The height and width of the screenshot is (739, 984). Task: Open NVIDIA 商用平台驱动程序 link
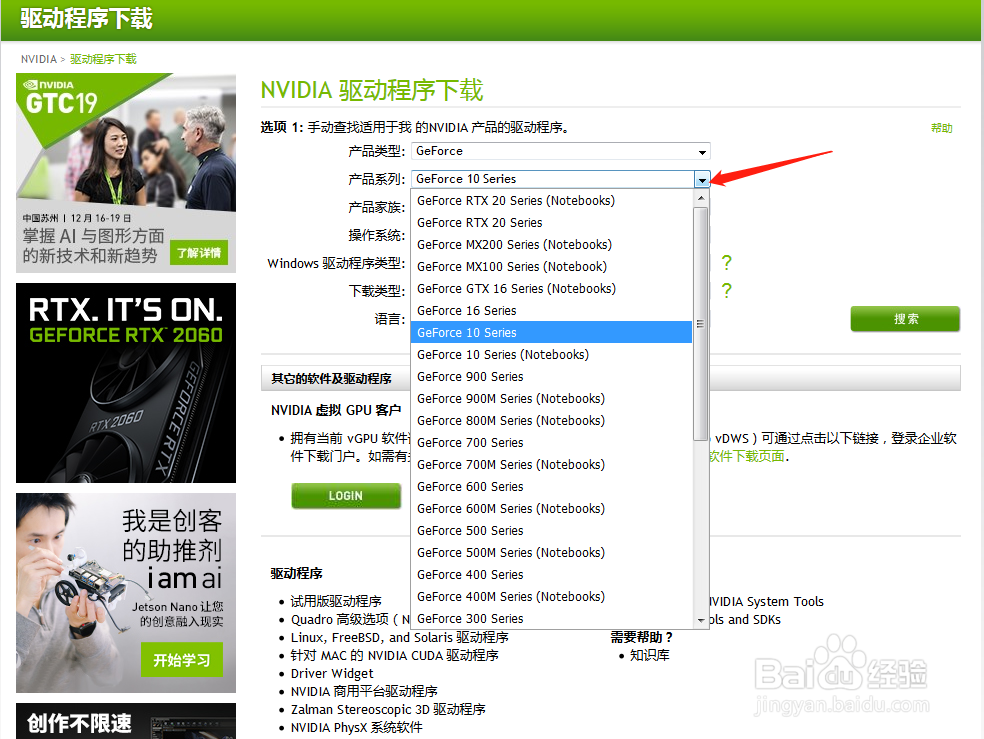[364, 691]
